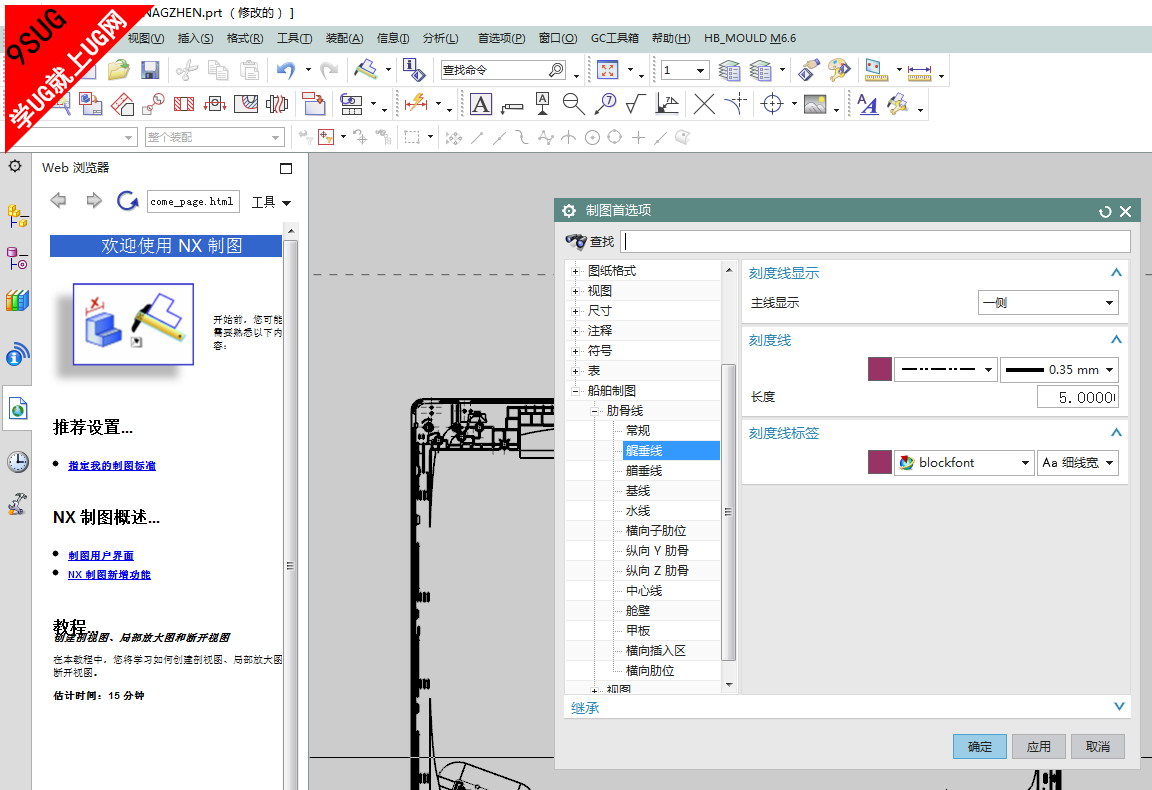
Task: Click the Save floppy disk icon
Action: coord(150,71)
